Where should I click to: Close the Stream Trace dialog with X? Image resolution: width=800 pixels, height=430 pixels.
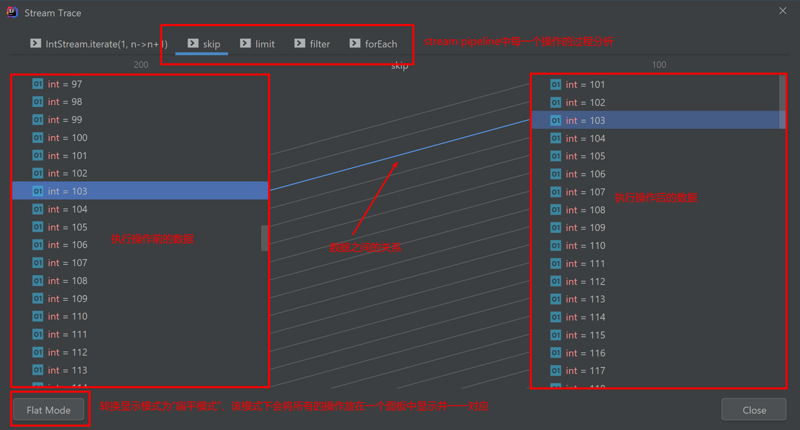[x=783, y=11]
